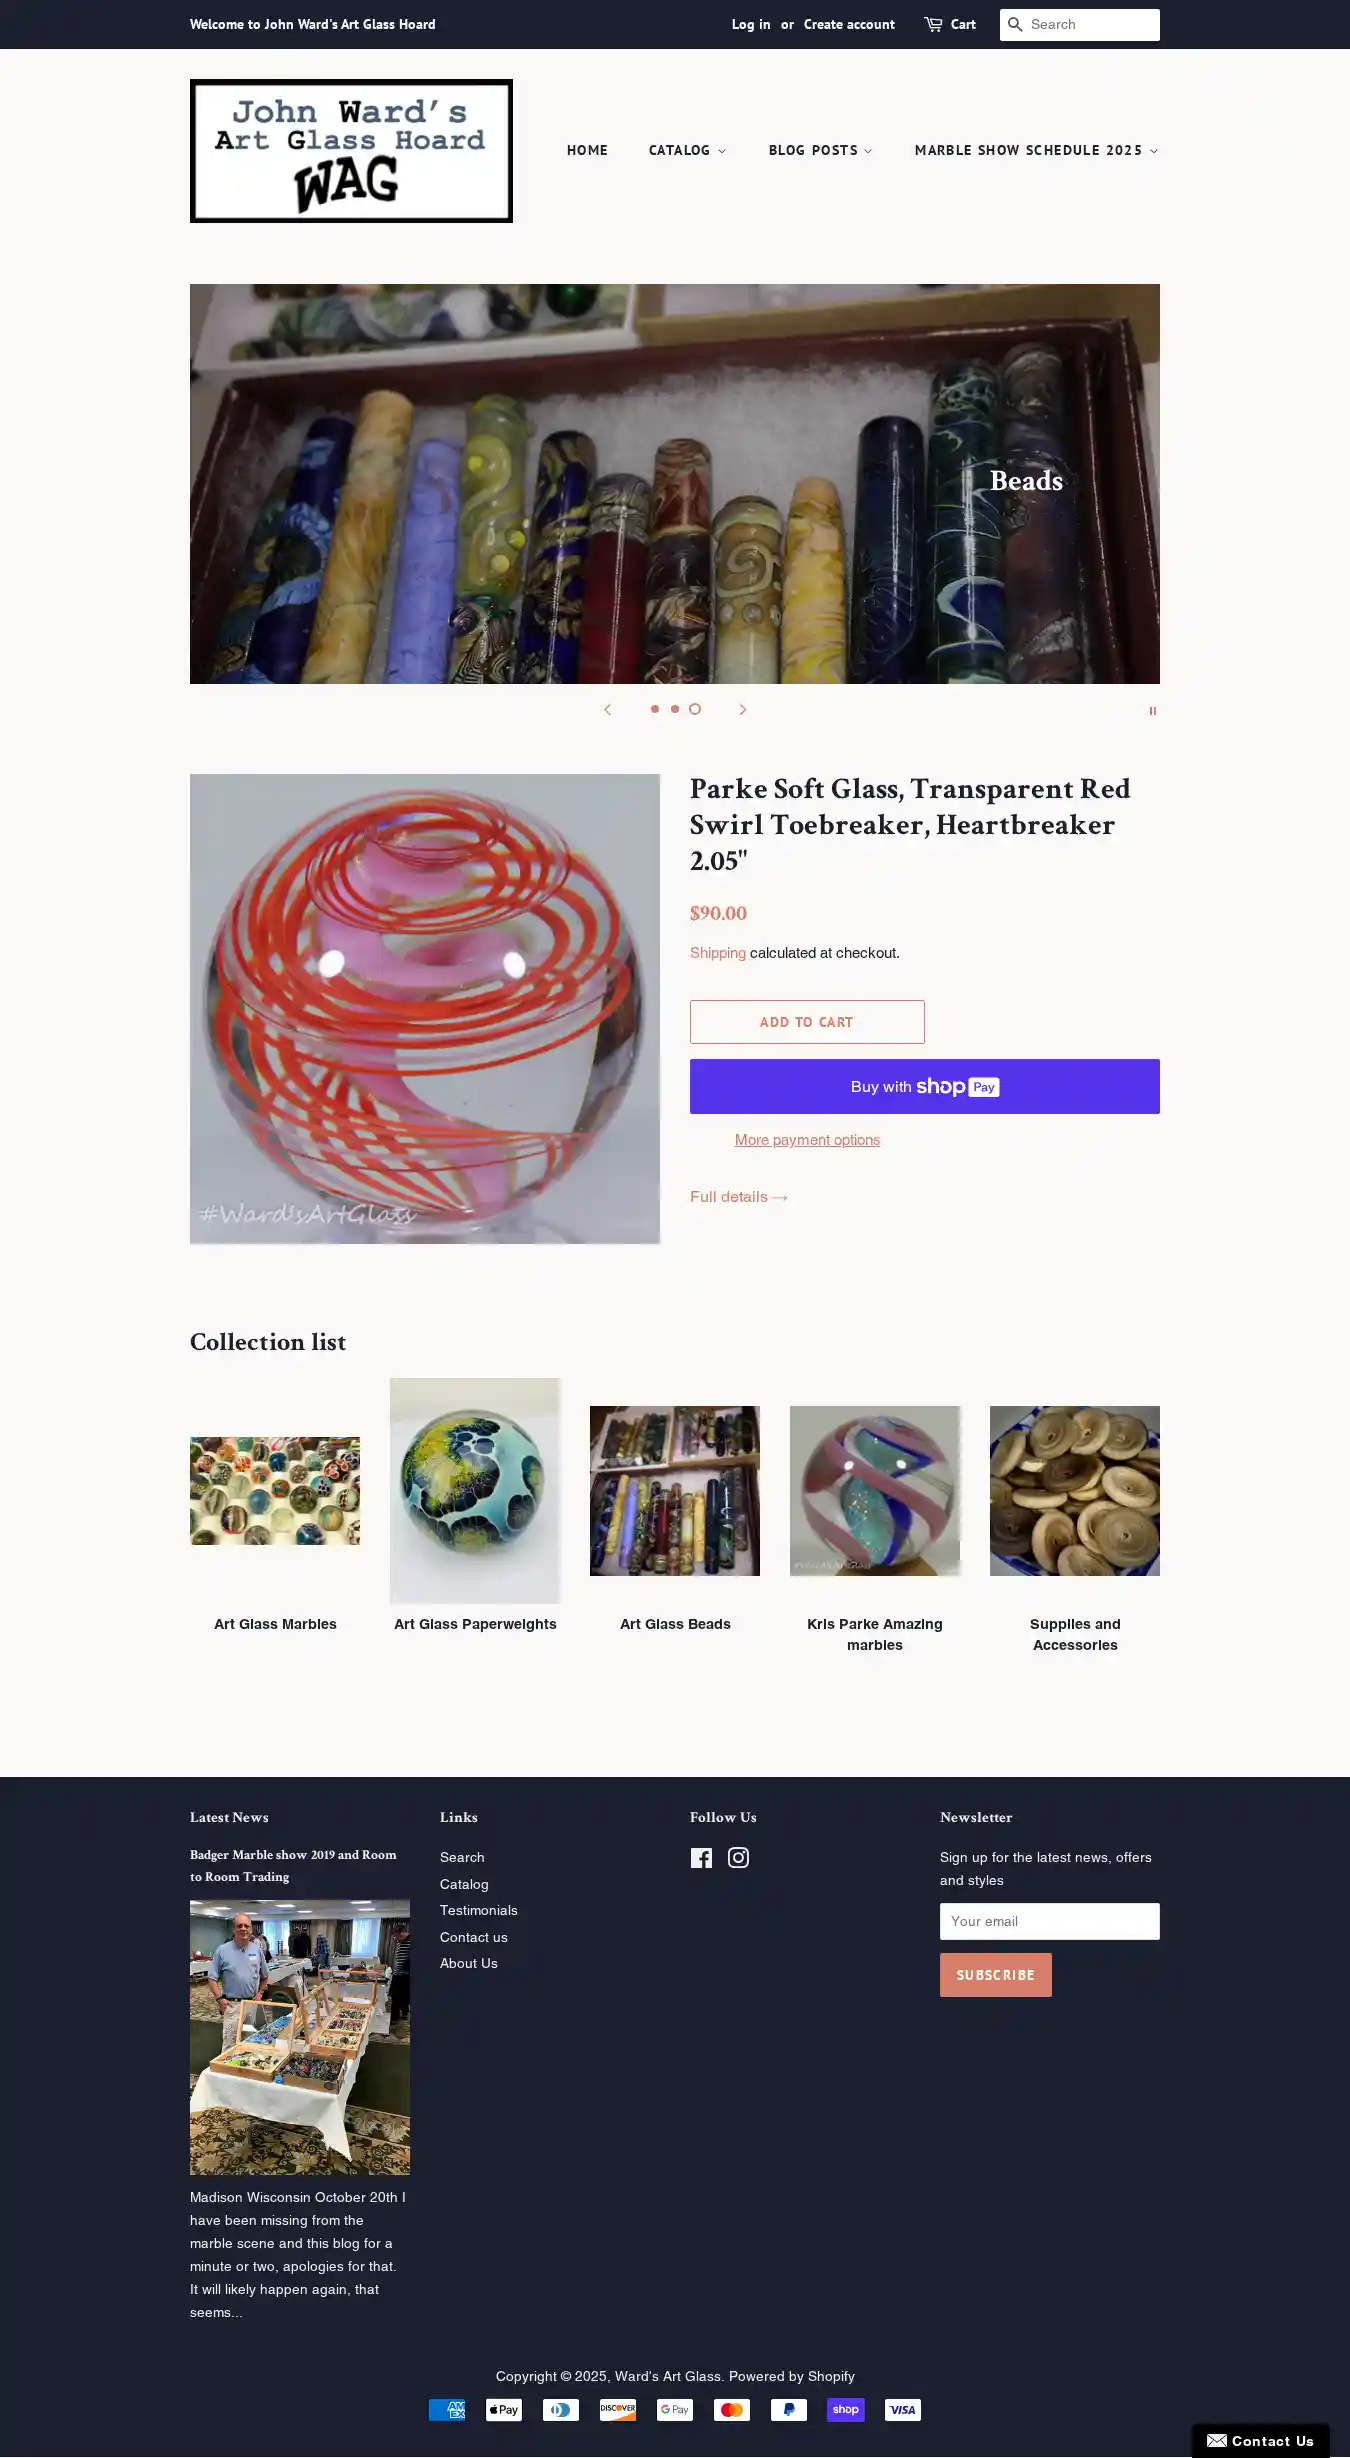The height and width of the screenshot is (2458, 1350).
Task: Go to the Home menu item
Action: point(587,150)
